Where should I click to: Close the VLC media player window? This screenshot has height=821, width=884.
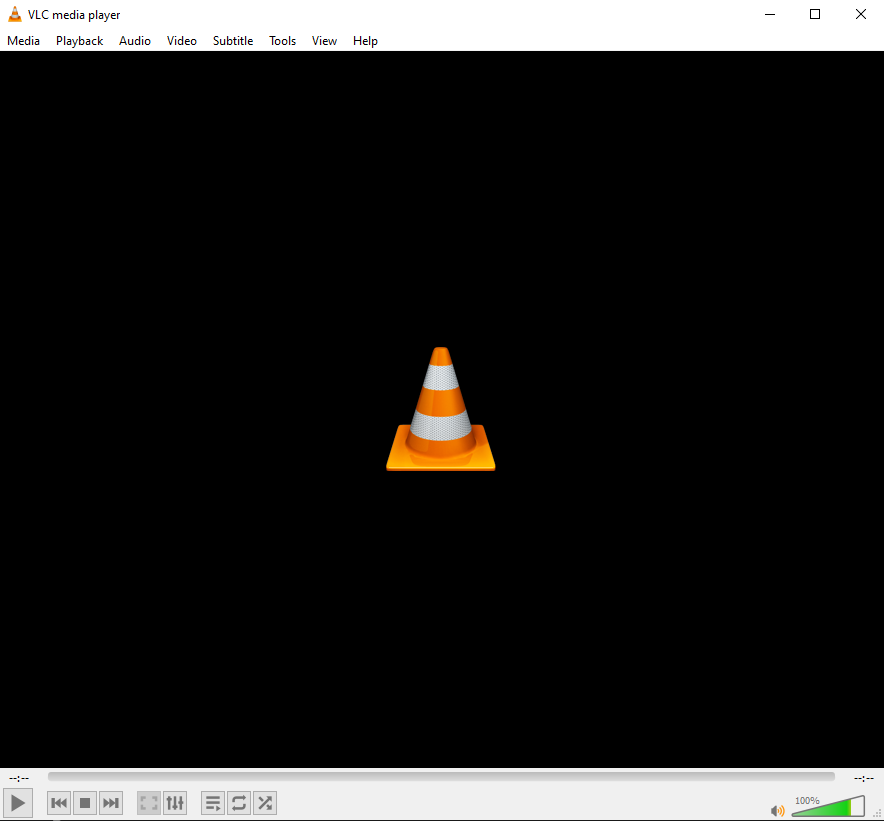pyautogui.click(x=861, y=14)
